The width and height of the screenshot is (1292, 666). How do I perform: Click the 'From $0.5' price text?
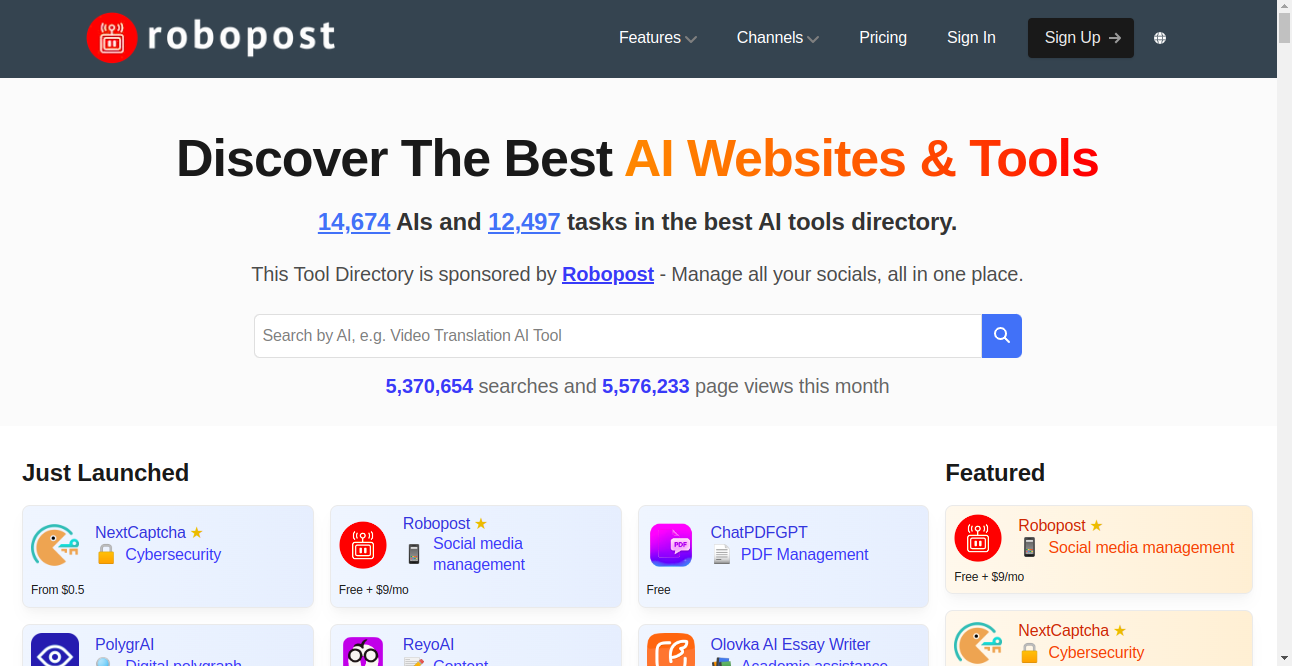tap(58, 590)
